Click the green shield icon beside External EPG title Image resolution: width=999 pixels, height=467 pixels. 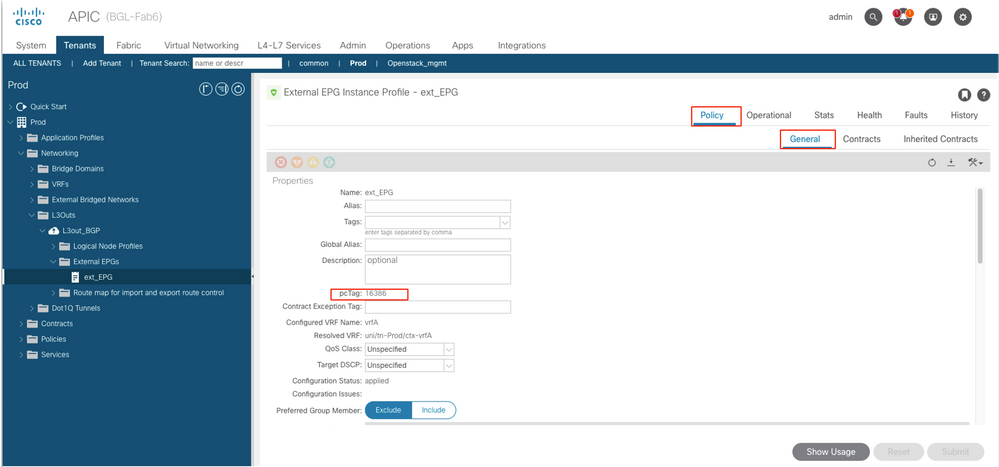(x=273, y=93)
